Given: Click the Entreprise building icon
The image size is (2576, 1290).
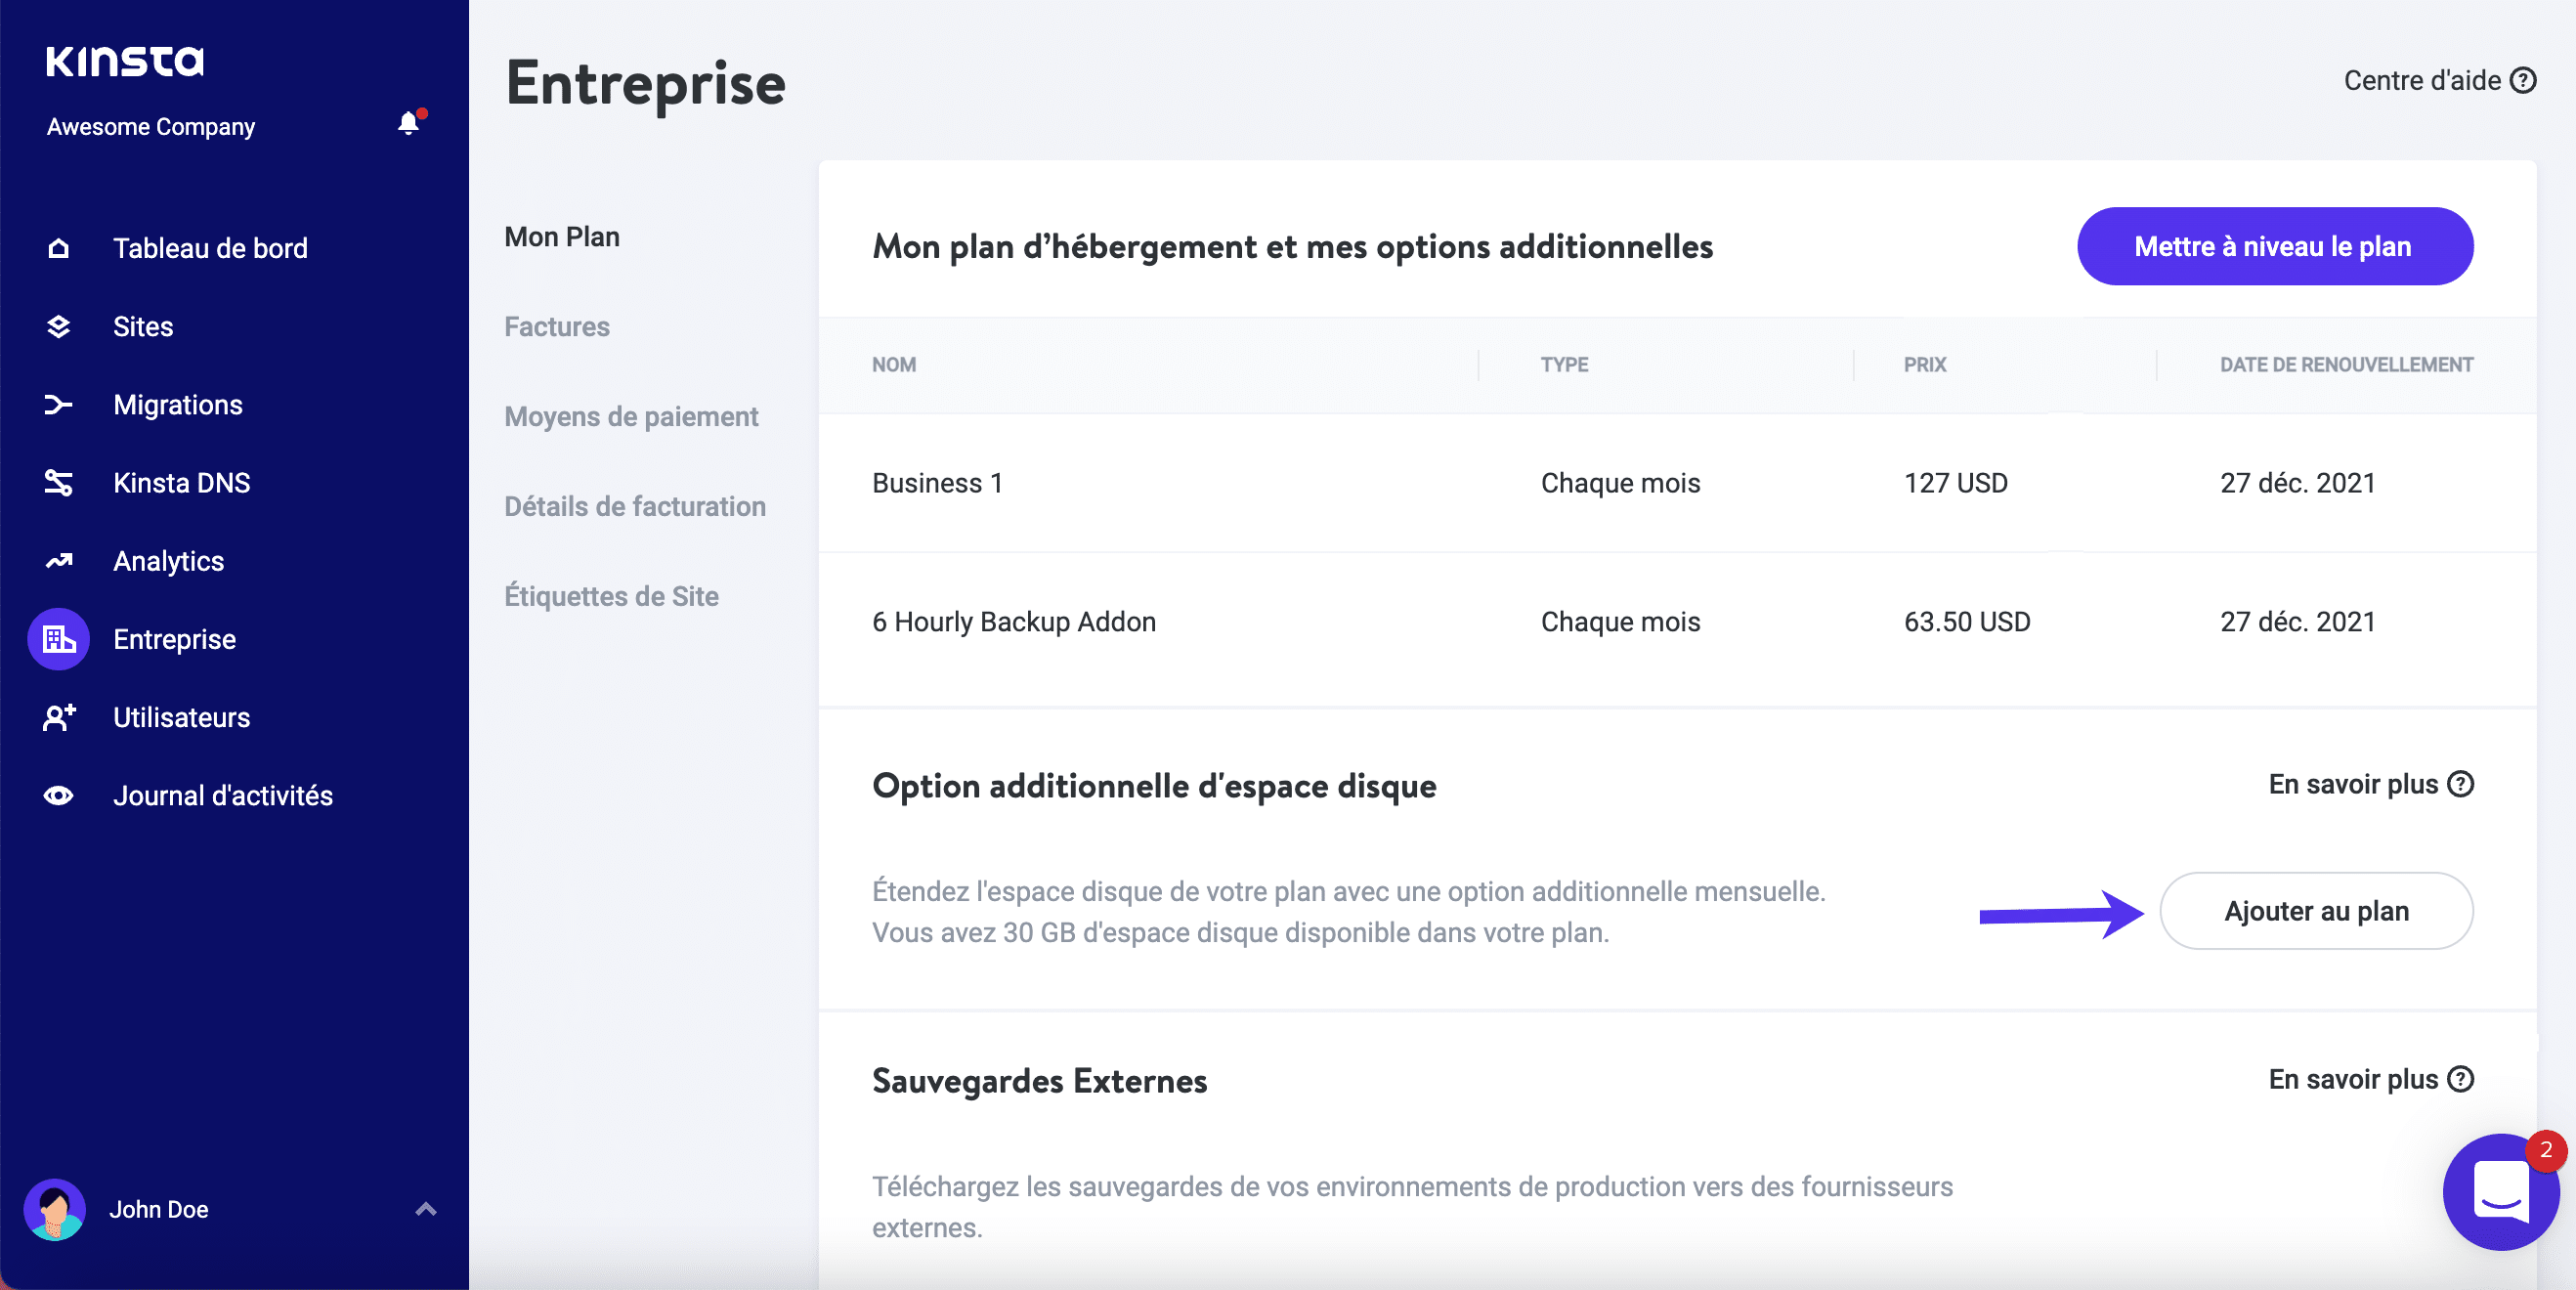Looking at the screenshot, I should click(x=57, y=639).
